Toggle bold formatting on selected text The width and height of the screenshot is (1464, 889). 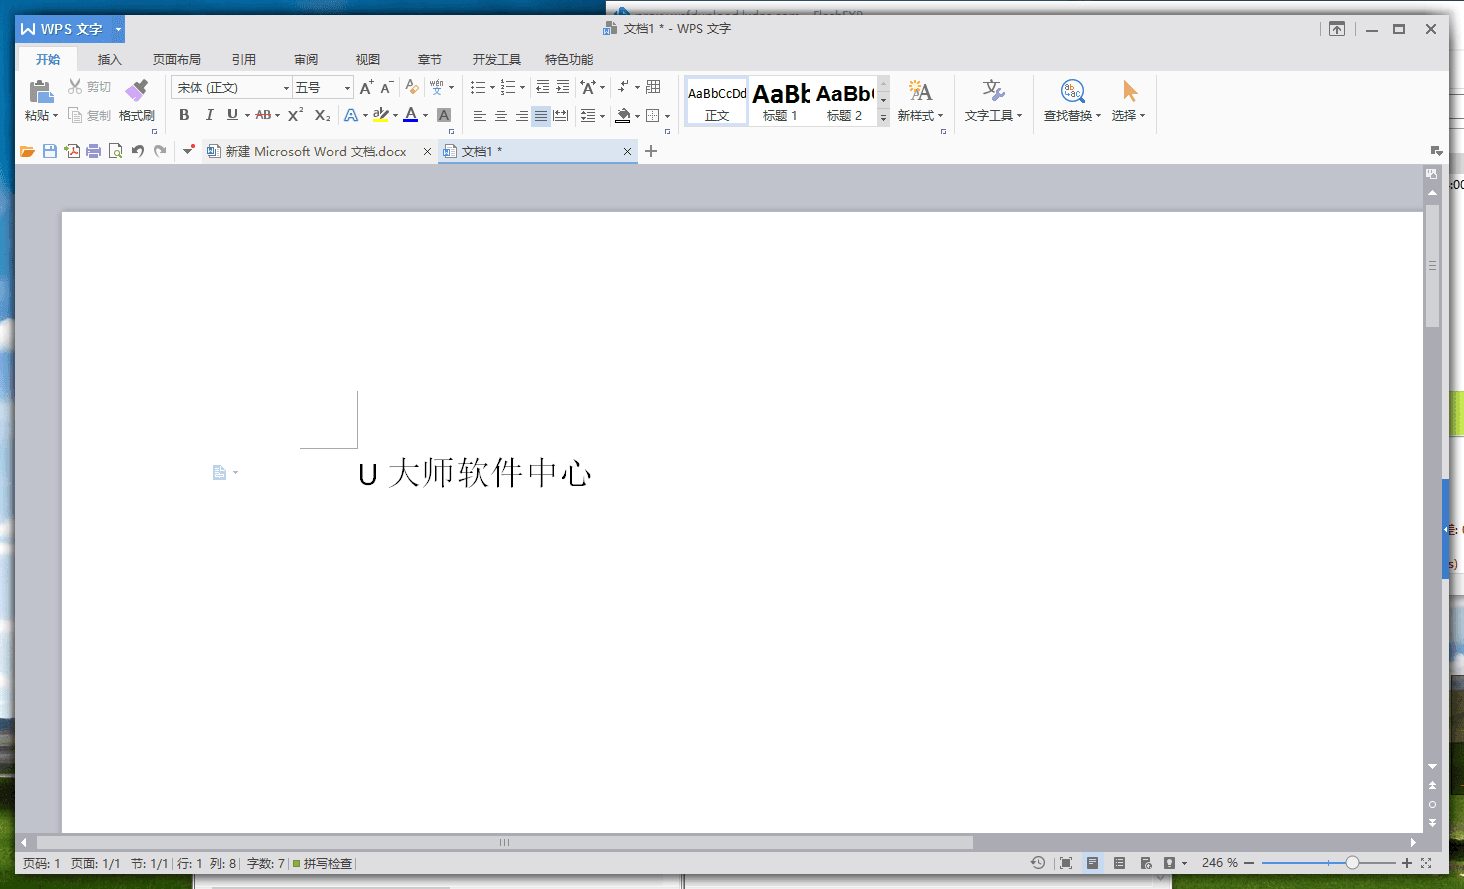[184, 115]
